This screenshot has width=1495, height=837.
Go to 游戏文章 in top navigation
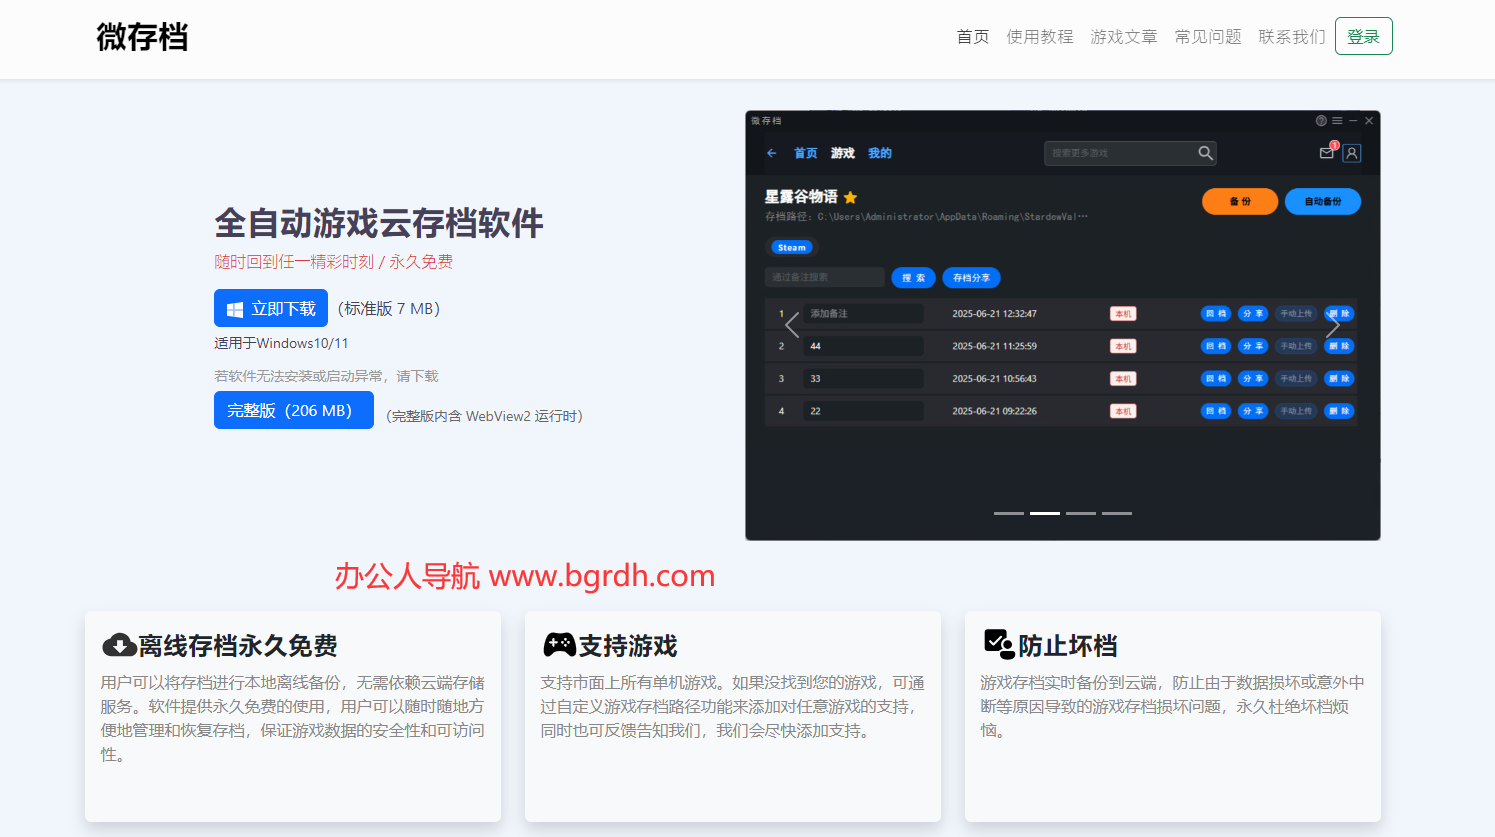(x=1124, y=37)
